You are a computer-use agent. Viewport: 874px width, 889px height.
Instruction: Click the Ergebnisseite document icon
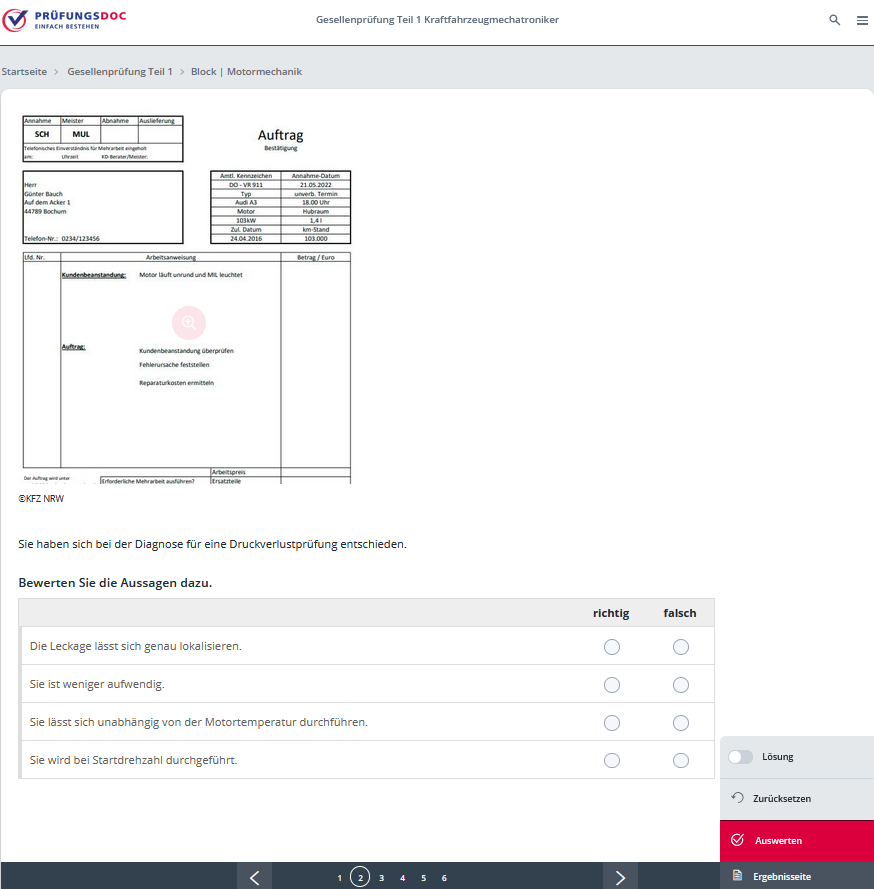pos(737,876)
